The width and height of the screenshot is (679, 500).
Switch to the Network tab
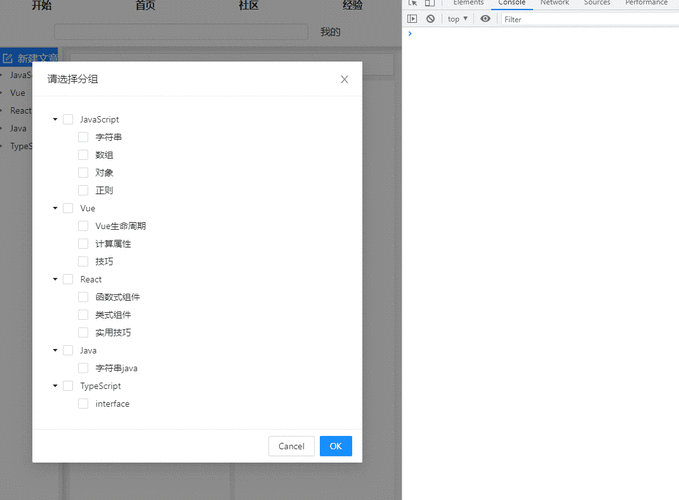pyautogui.click(x=554, y=3)
